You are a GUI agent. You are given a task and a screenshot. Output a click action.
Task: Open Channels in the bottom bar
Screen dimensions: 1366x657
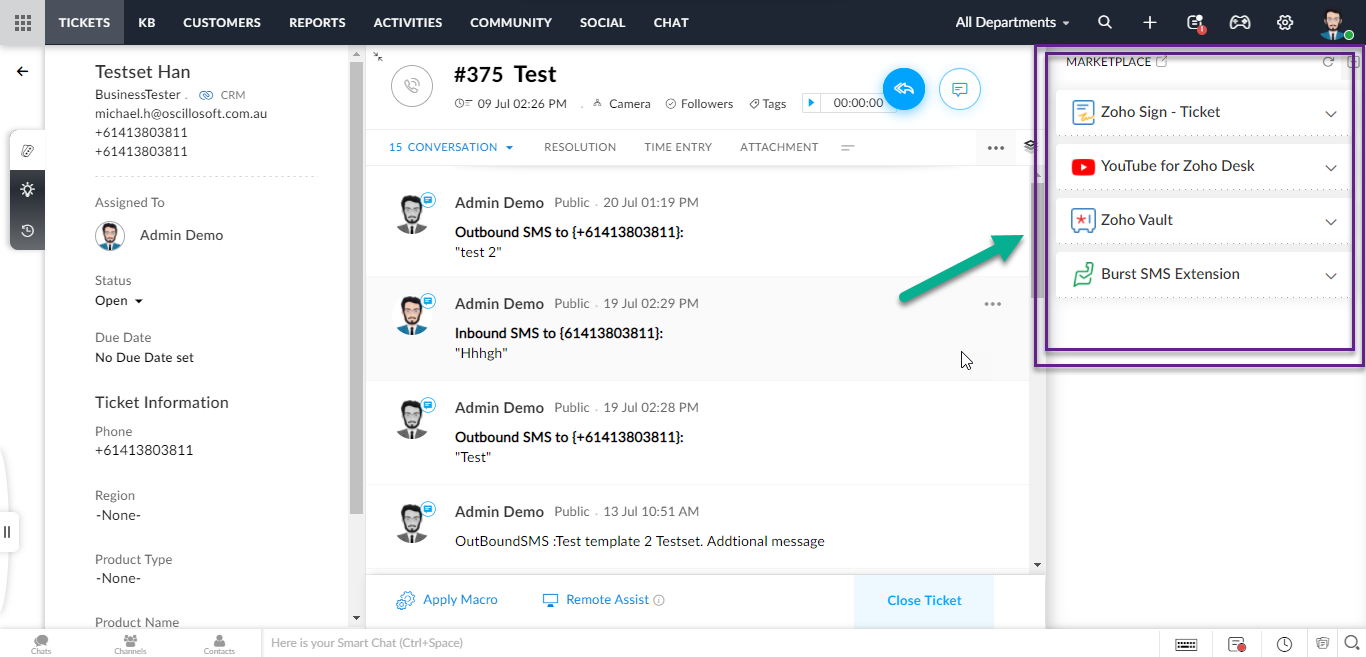[130, 644]
